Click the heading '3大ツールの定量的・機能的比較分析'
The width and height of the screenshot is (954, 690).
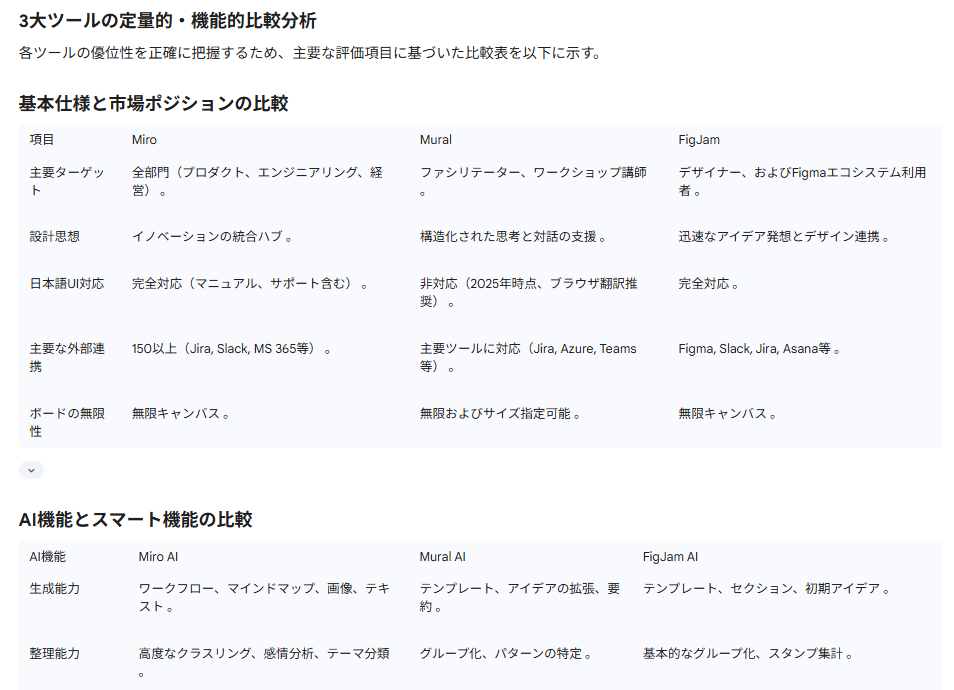coord(167,21)
